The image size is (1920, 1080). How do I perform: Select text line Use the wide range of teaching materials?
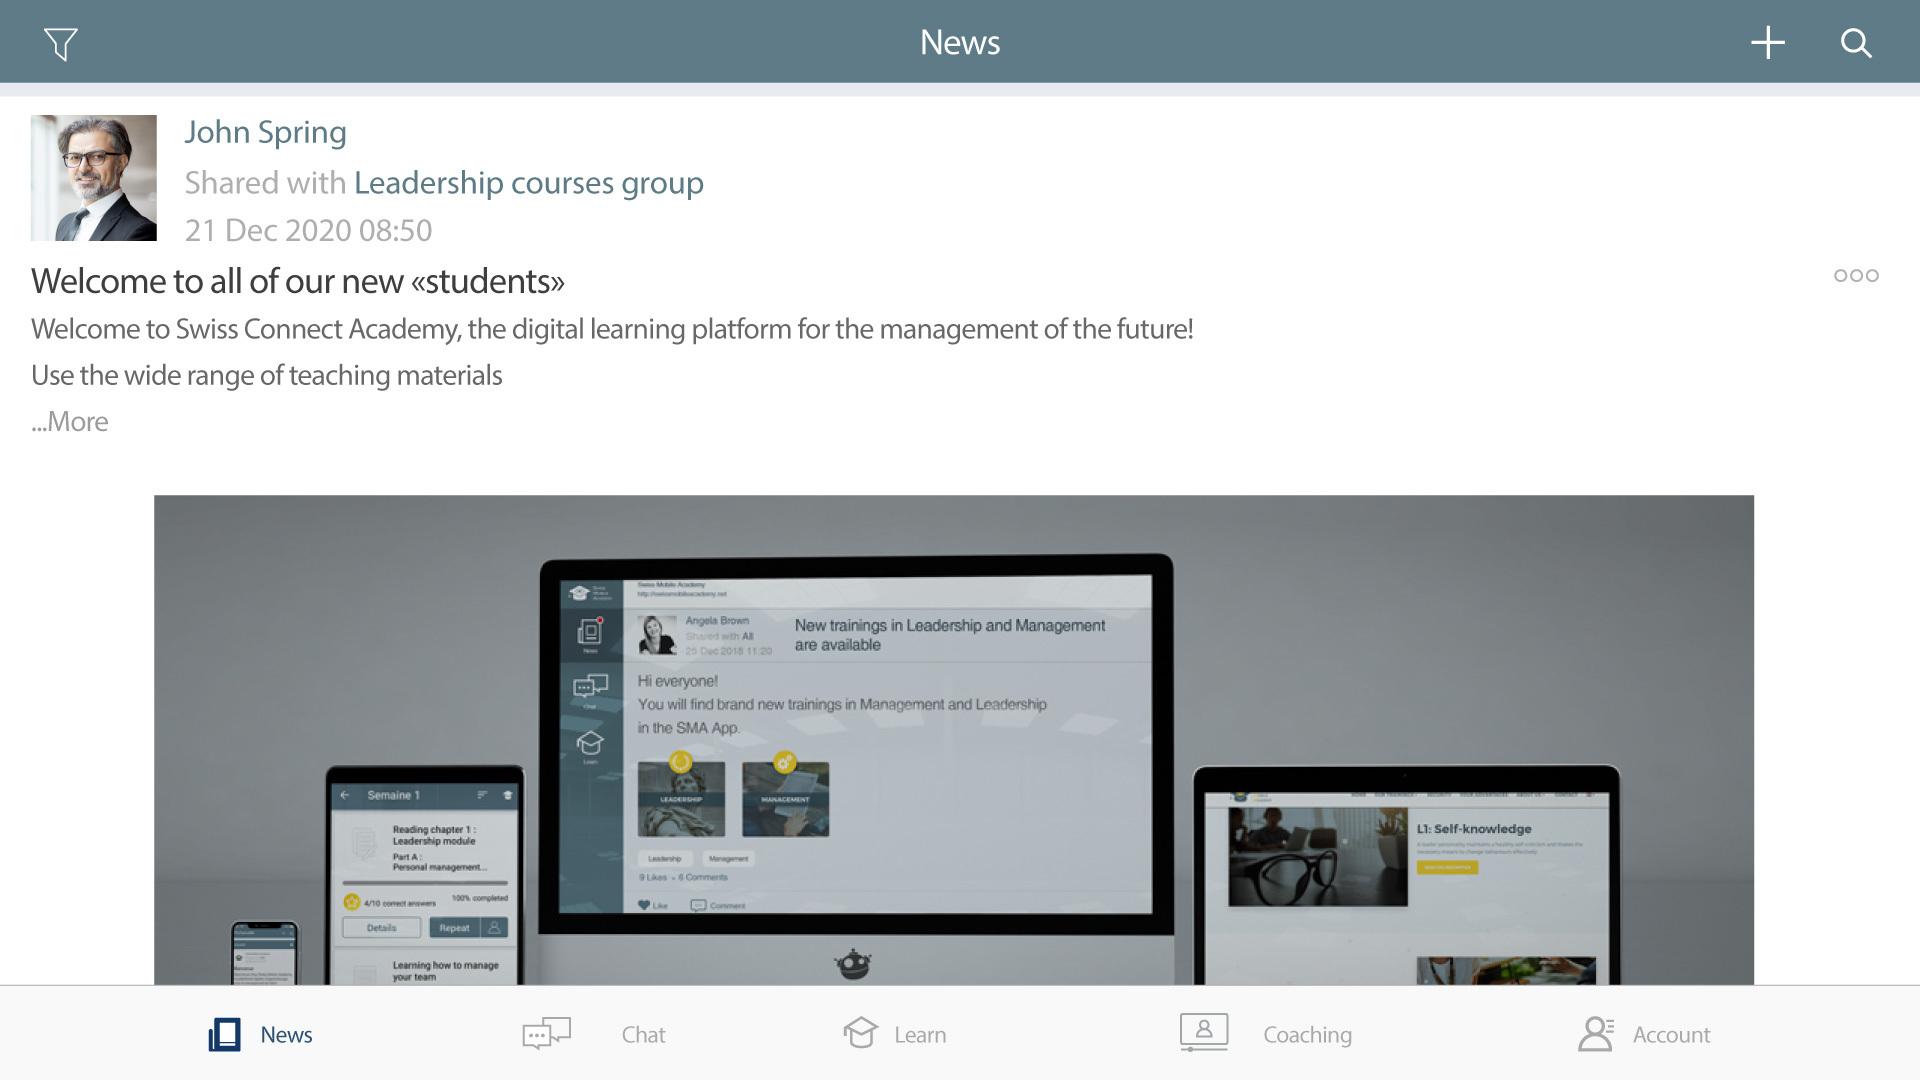267,375
